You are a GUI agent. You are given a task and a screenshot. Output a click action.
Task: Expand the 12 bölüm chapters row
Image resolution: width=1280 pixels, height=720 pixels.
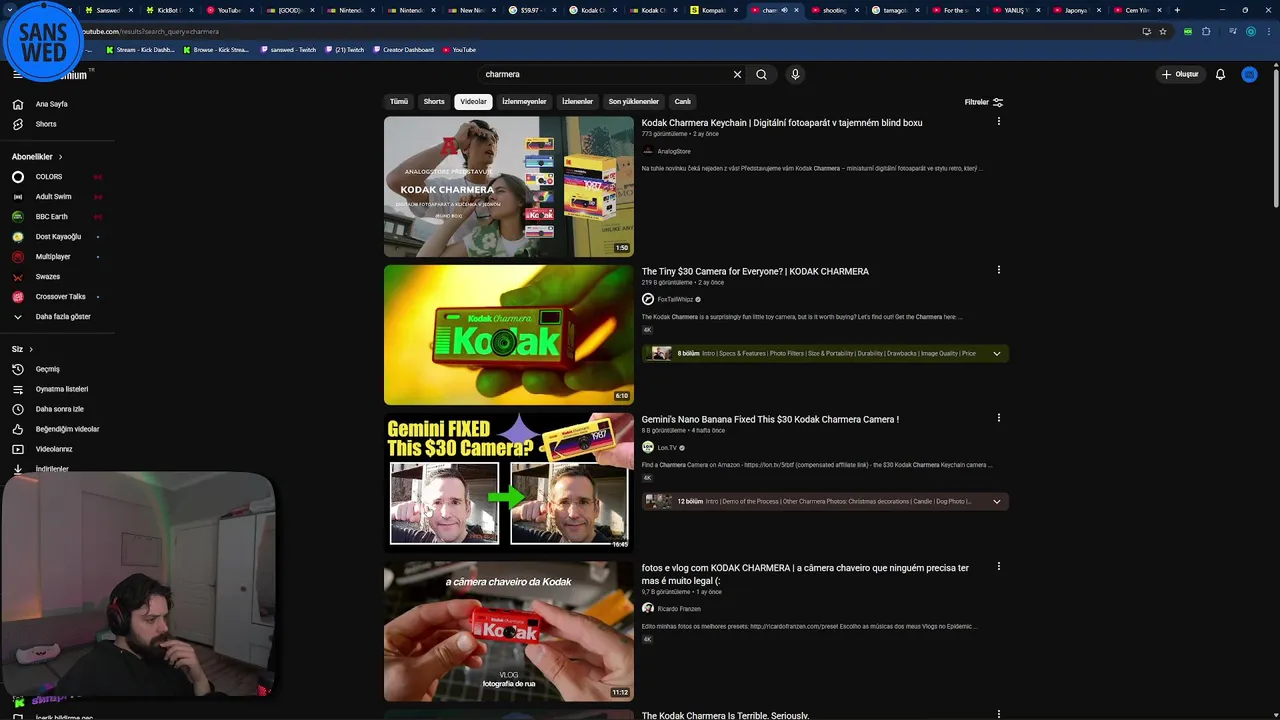[825, 501]
